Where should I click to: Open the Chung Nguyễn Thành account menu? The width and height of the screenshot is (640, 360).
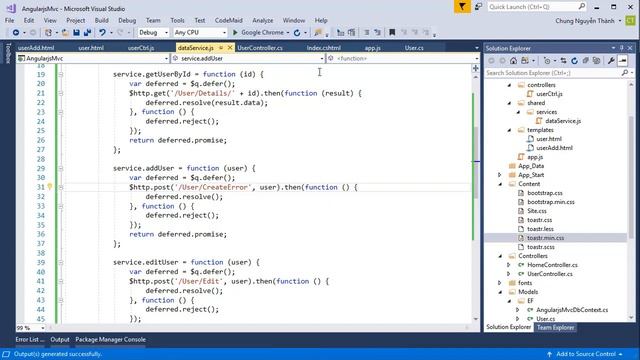(588, 21)
